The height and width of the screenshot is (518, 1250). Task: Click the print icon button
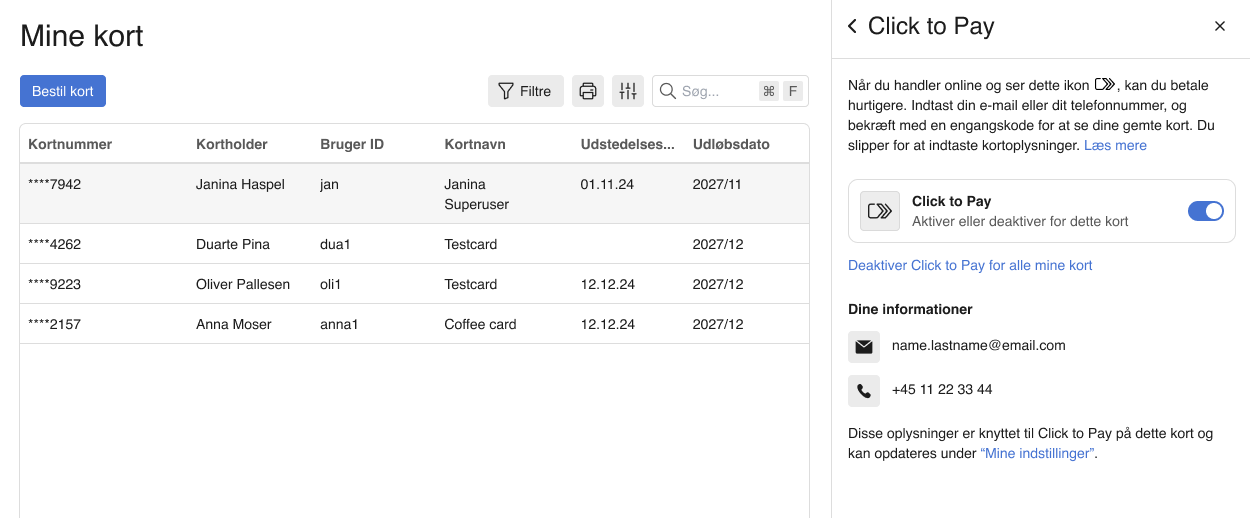[588, 91]
